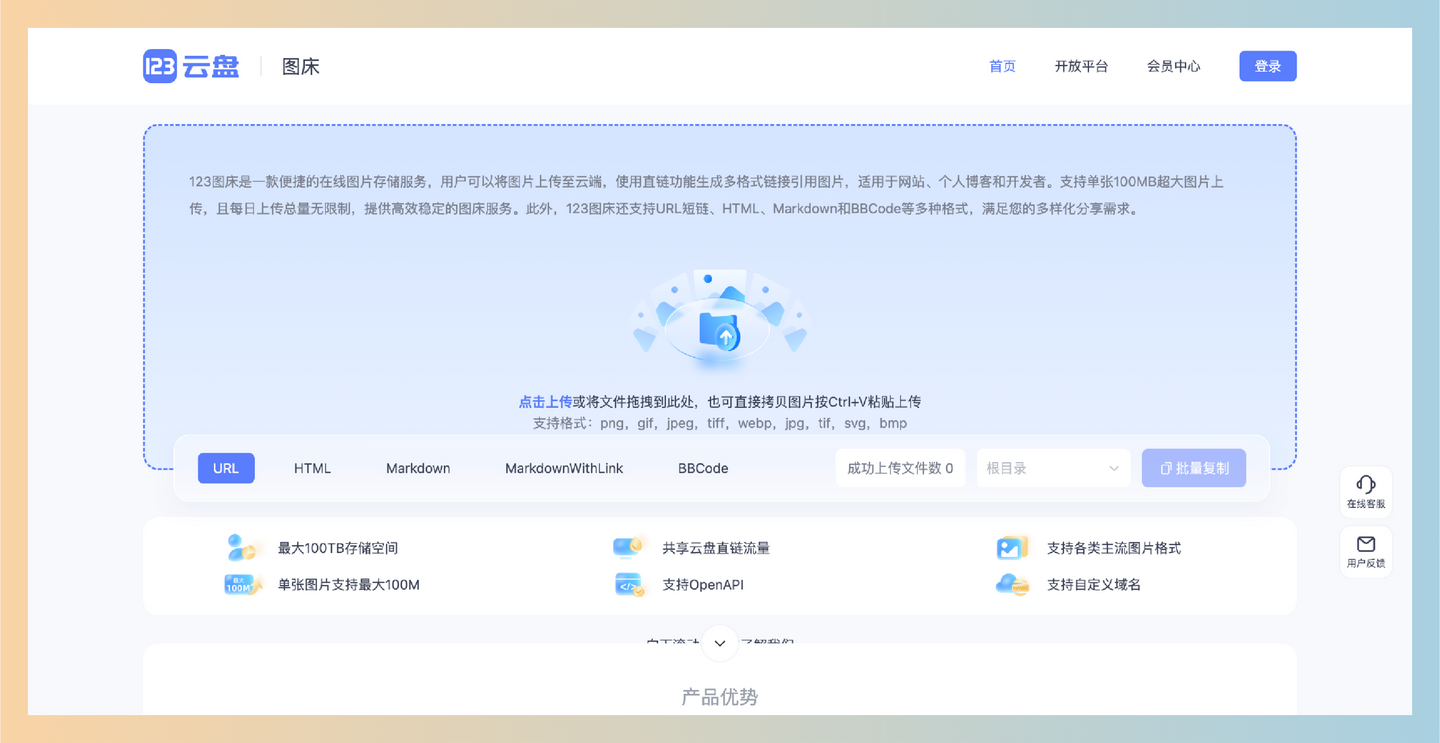This screenshot has width=1440, height=743.
Task: Switch to the Markdown format tab
Action: click(x=418, y=467)
